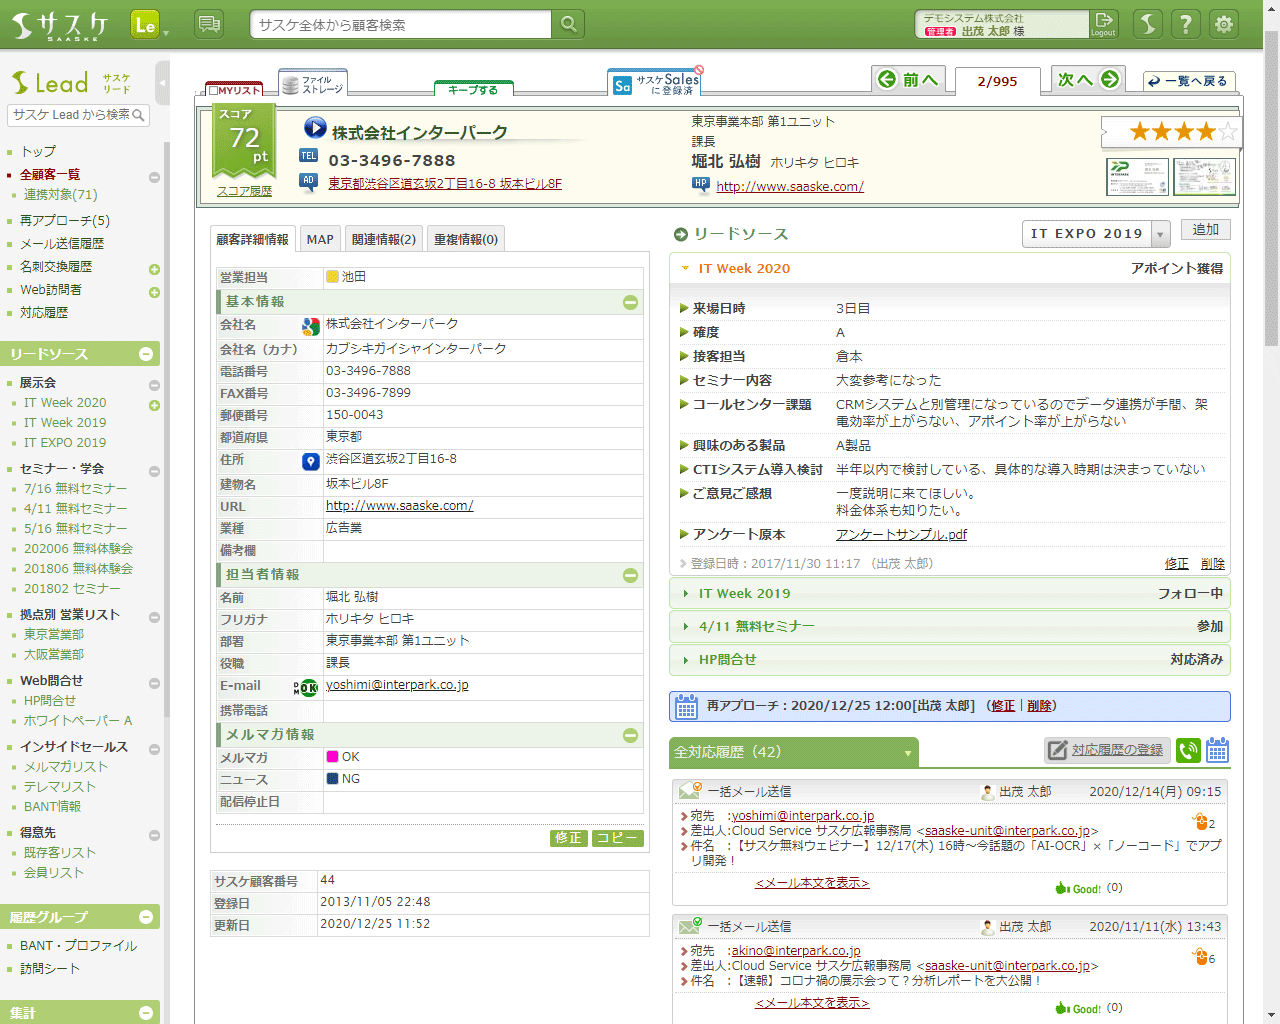The image size is (1280, 1024).
Task: Open the first business card thumbnail
Action: [1137, 177]
